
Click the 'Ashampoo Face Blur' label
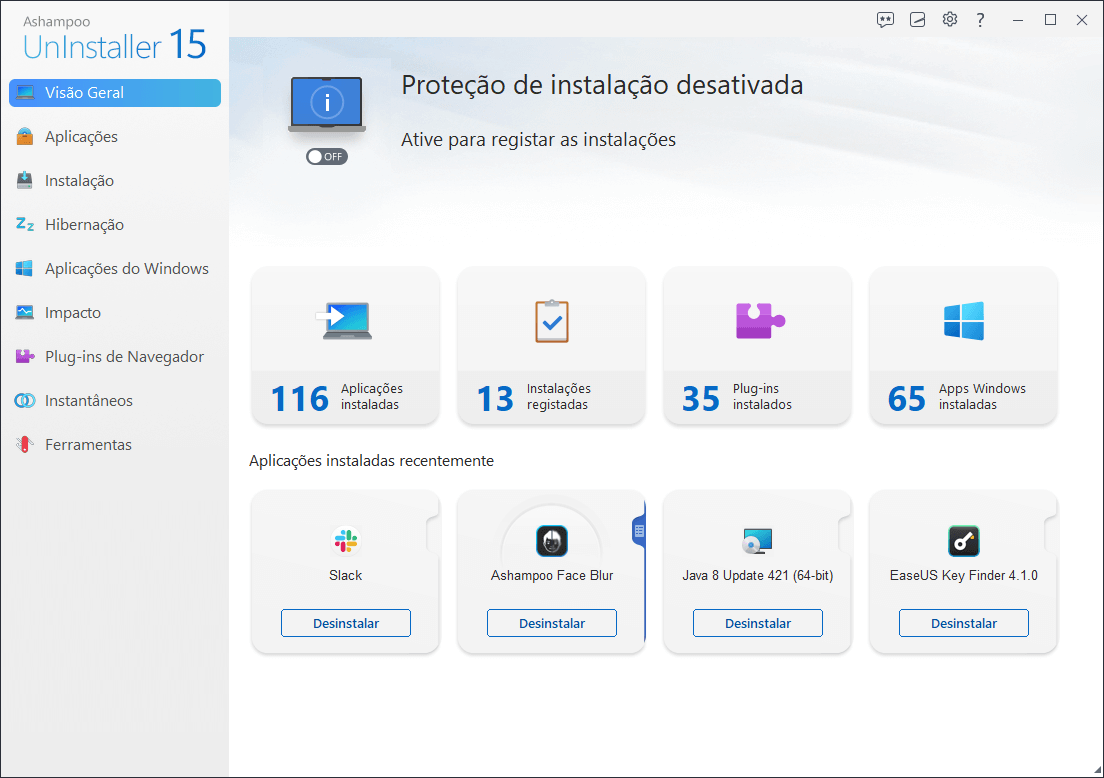pos(552,575)
